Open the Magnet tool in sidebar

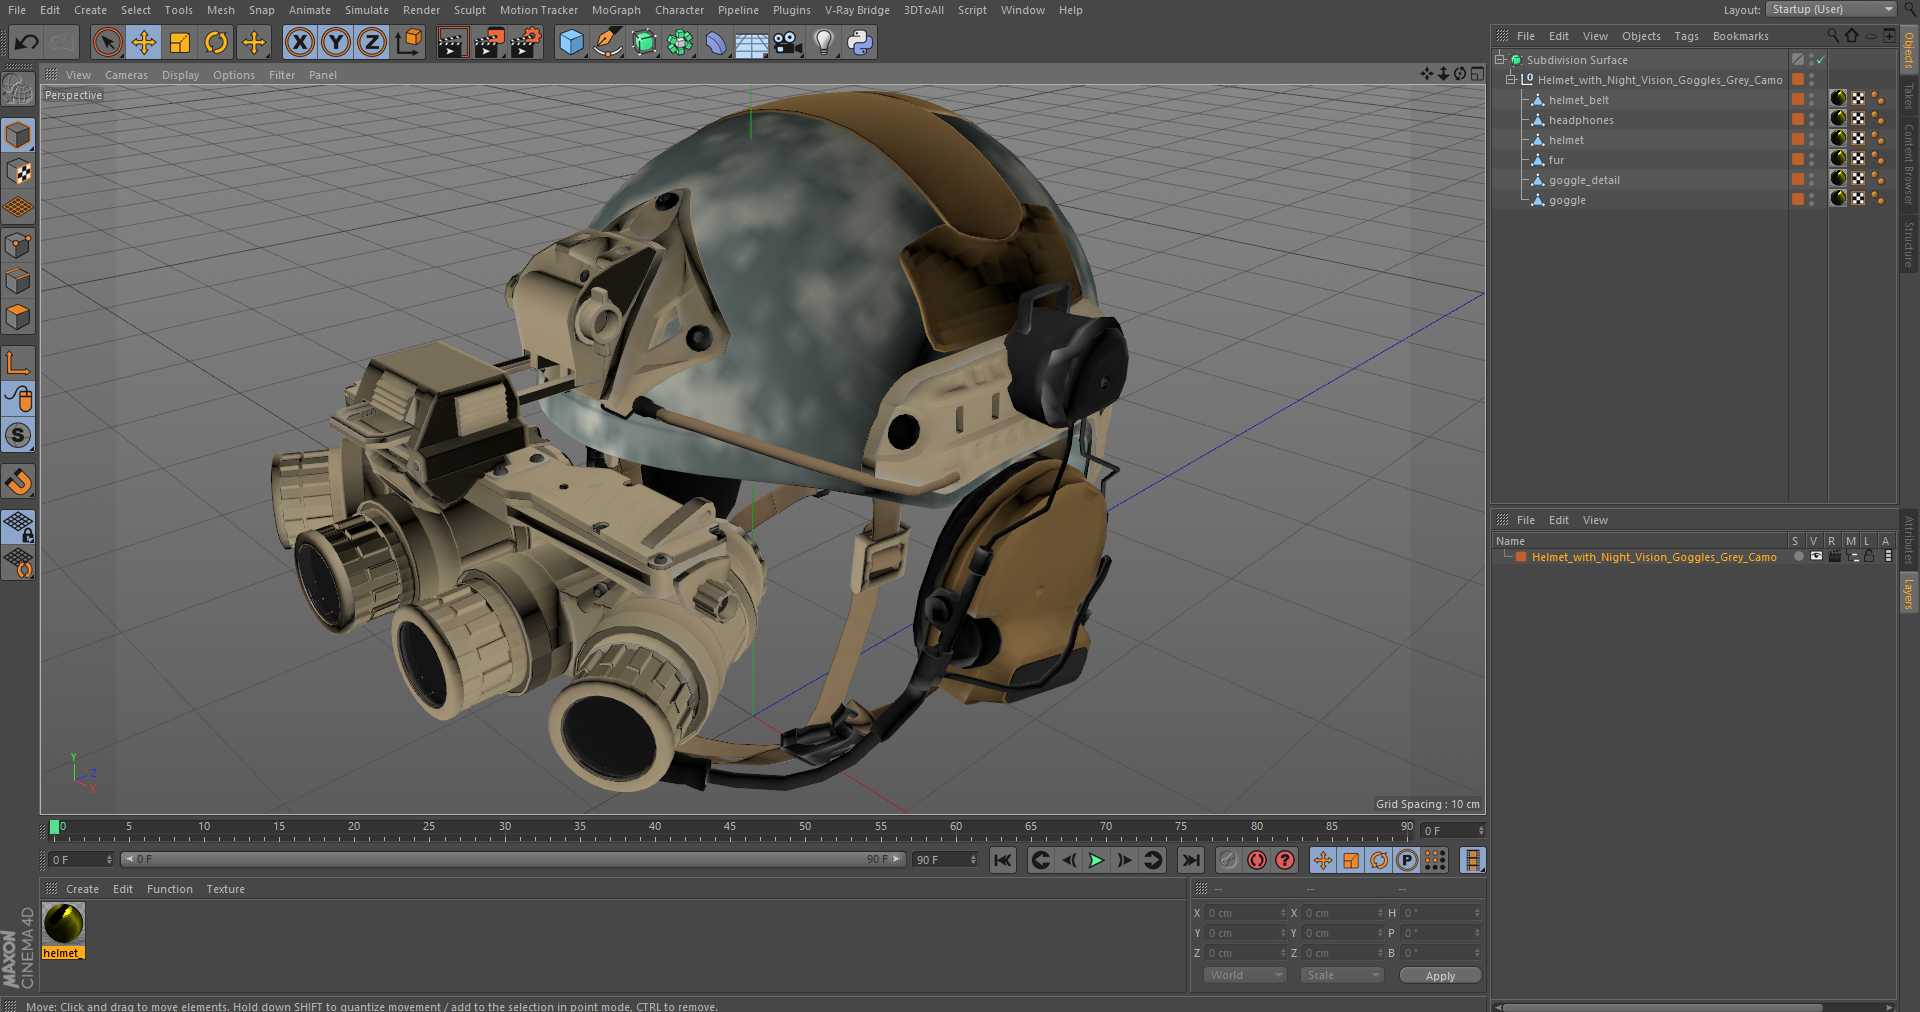point(19,482)
